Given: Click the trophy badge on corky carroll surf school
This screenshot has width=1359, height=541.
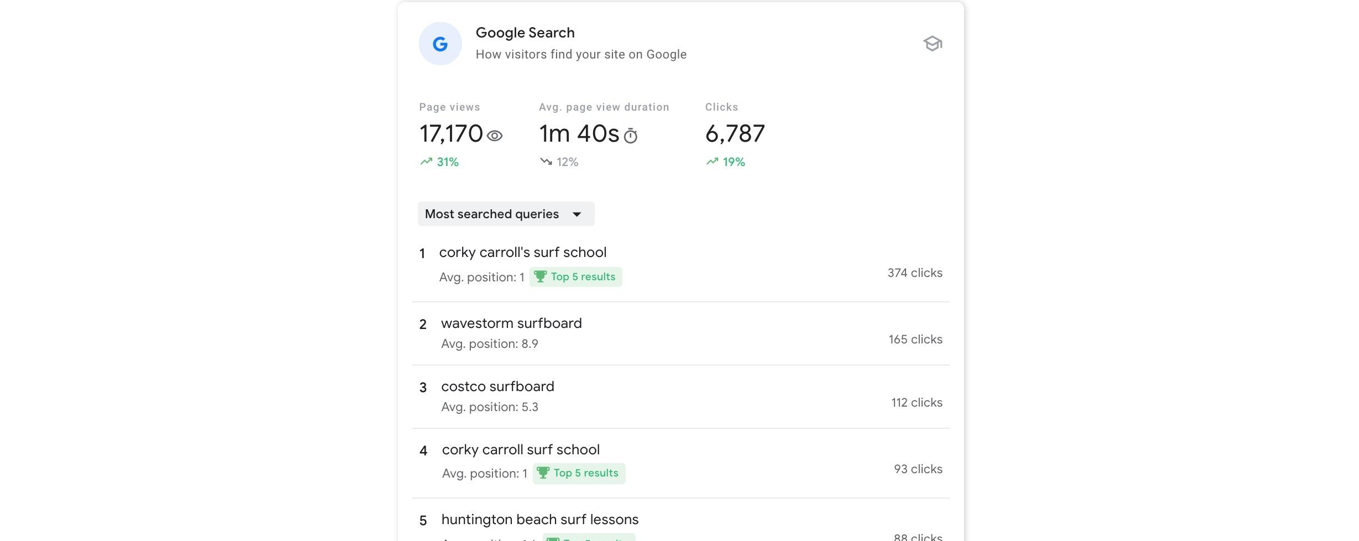Looking at the screenshot, I should [579, 473].
